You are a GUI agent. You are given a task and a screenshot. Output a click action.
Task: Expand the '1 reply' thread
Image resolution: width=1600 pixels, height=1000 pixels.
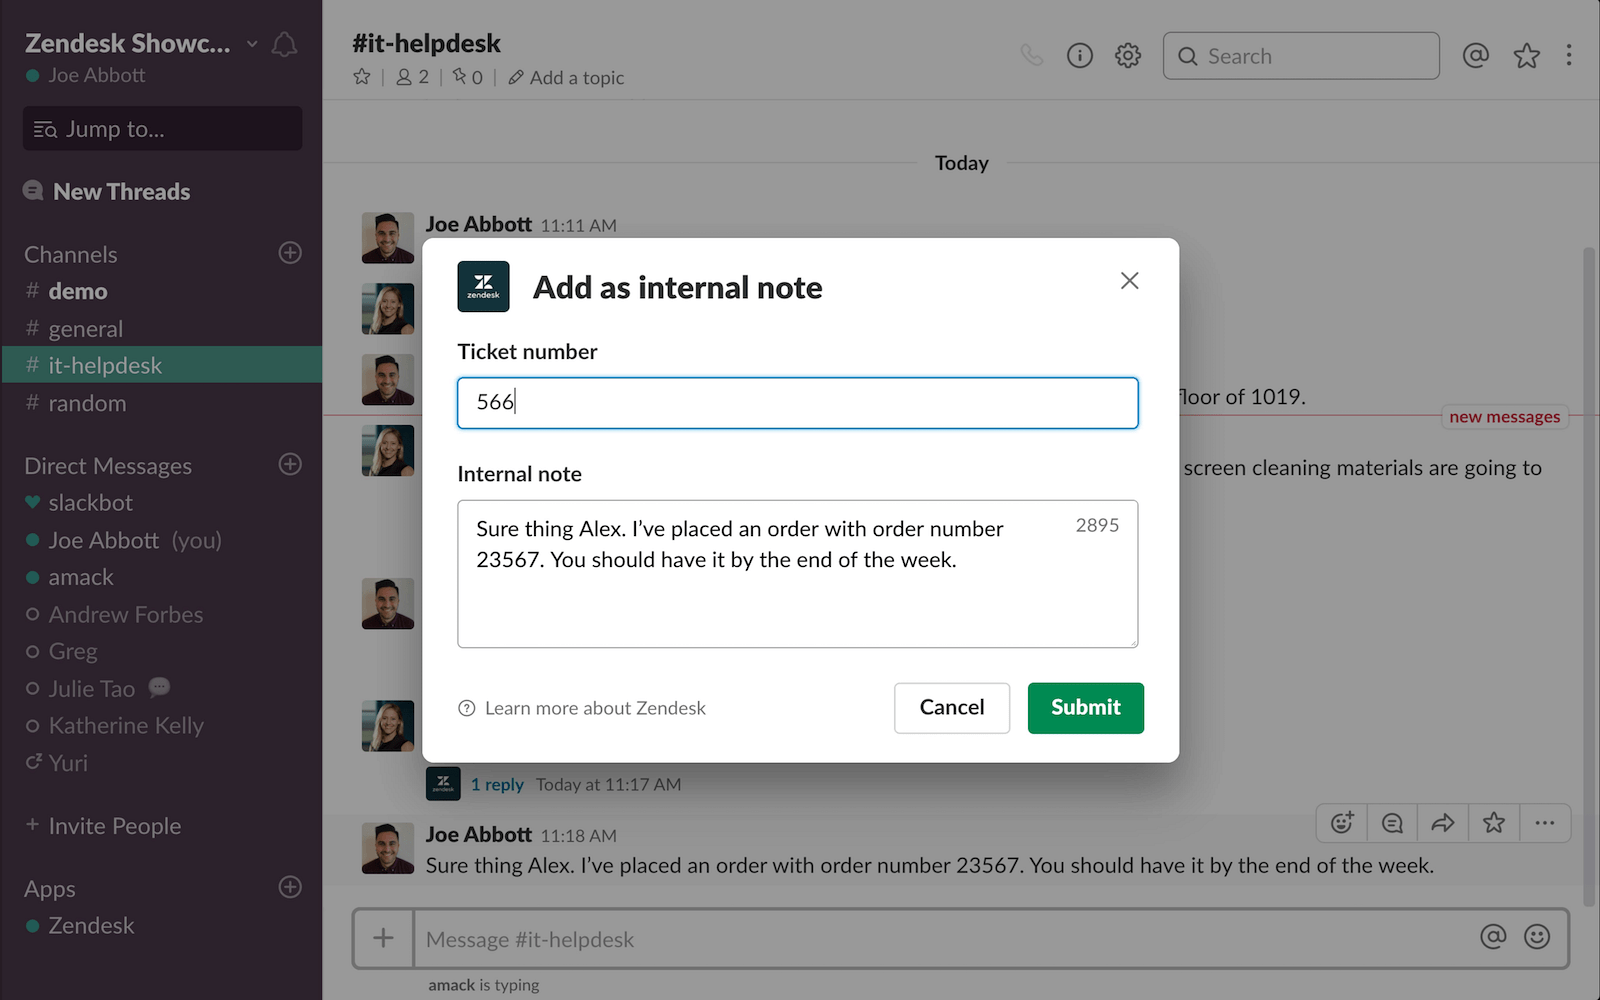pos(497,784)
